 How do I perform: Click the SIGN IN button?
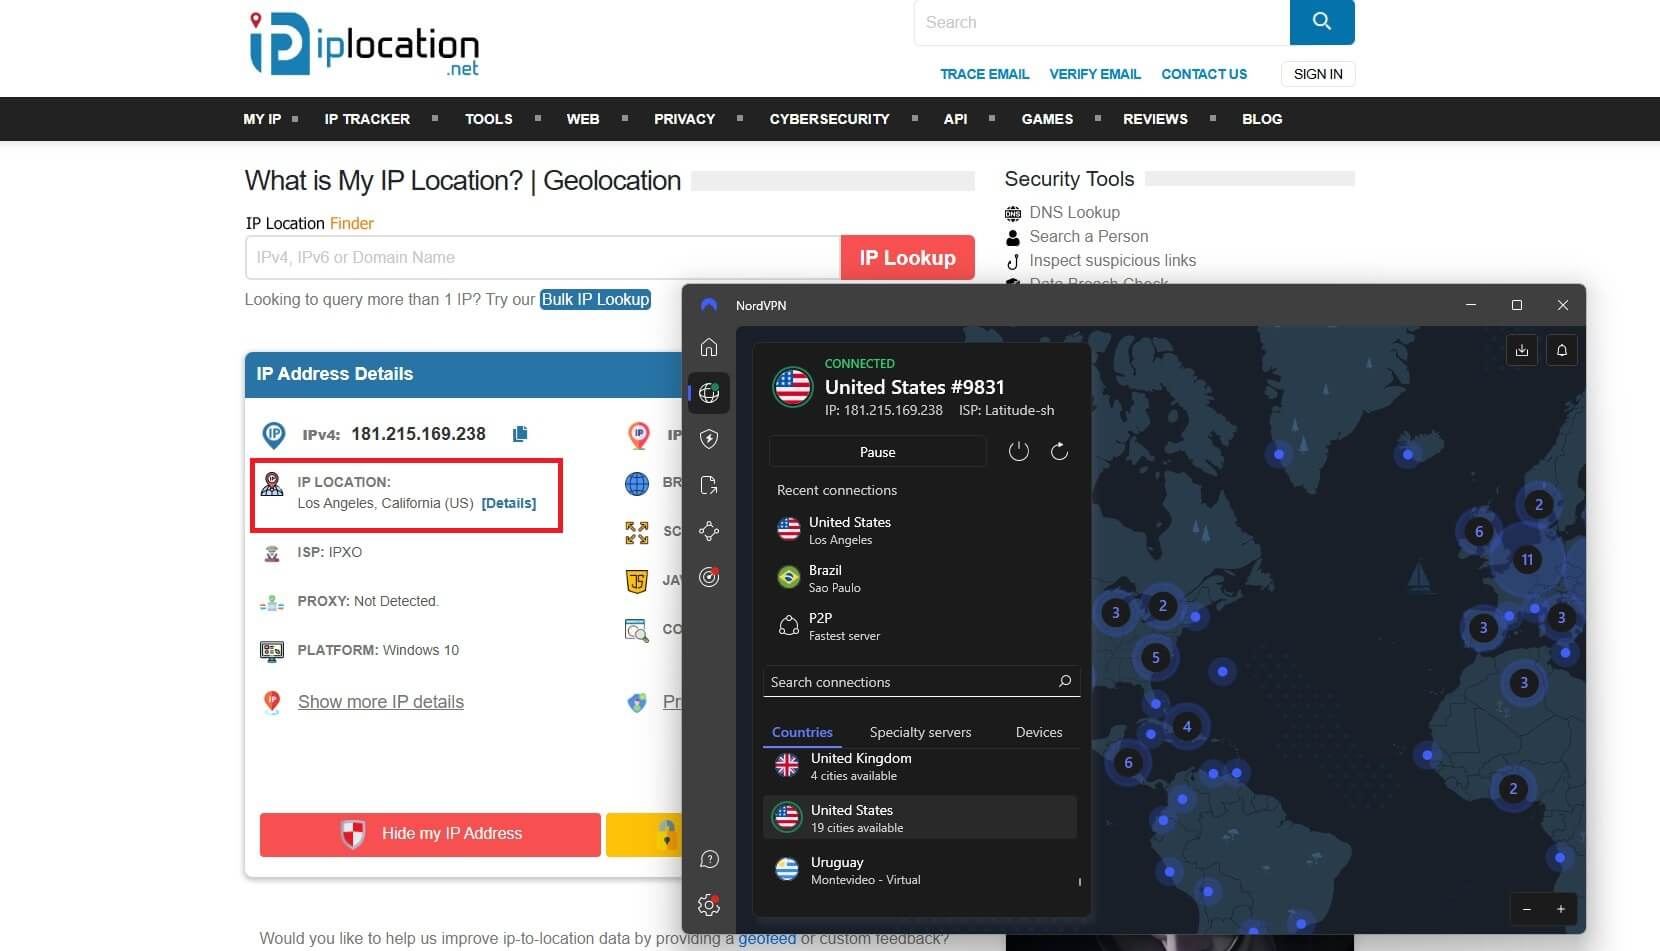(1318, 74)
